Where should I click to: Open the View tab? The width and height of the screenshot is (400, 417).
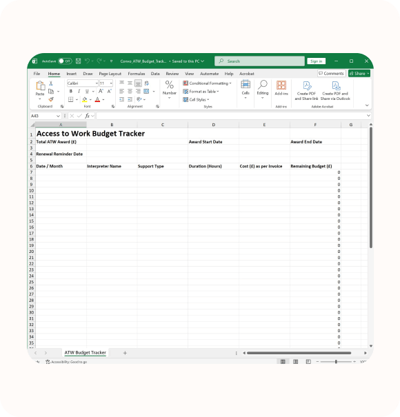(189, 74)
